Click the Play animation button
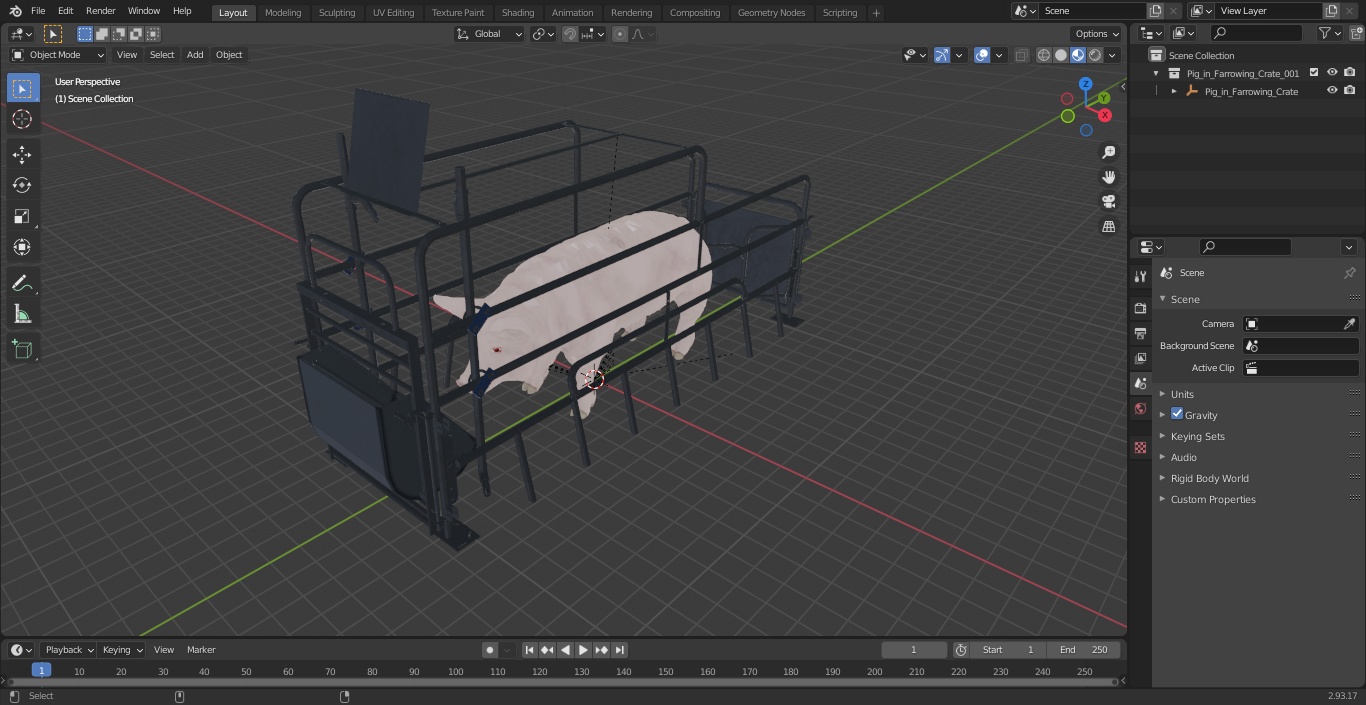Viewport: 1366px width, 705px height. pyautogui.click(x=583, y=650)
